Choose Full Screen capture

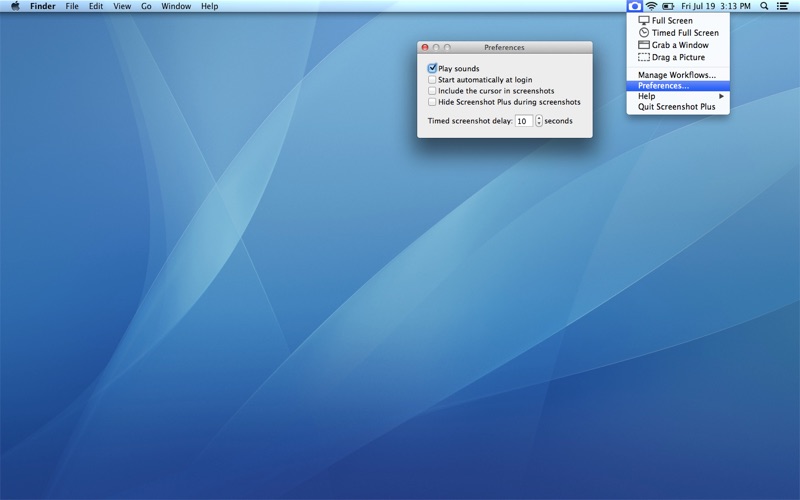pos(672,21)
